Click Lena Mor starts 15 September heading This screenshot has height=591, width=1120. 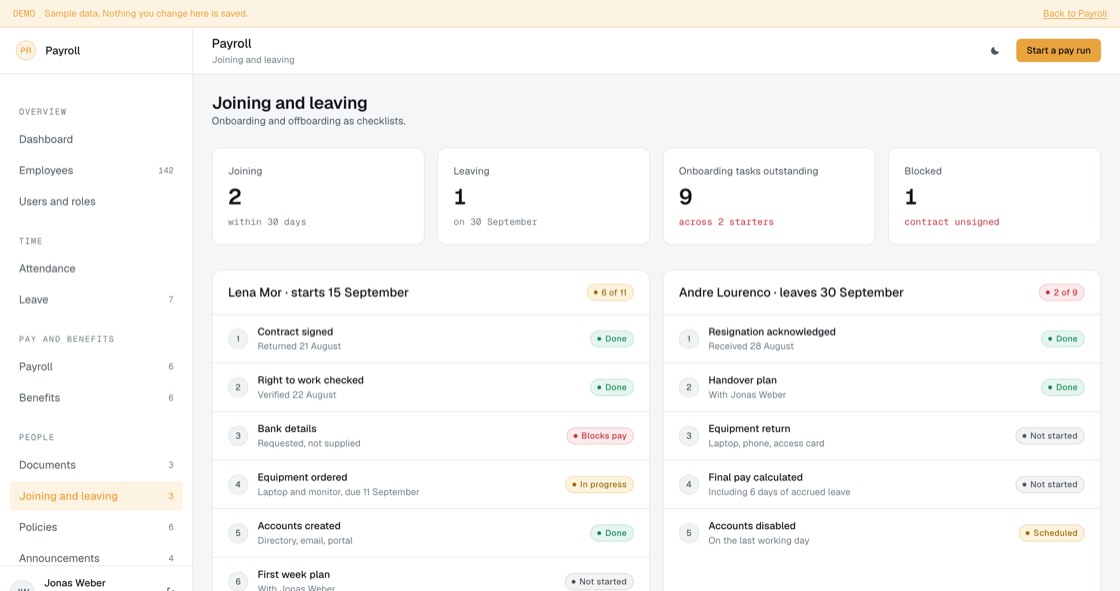click(319, 292)
